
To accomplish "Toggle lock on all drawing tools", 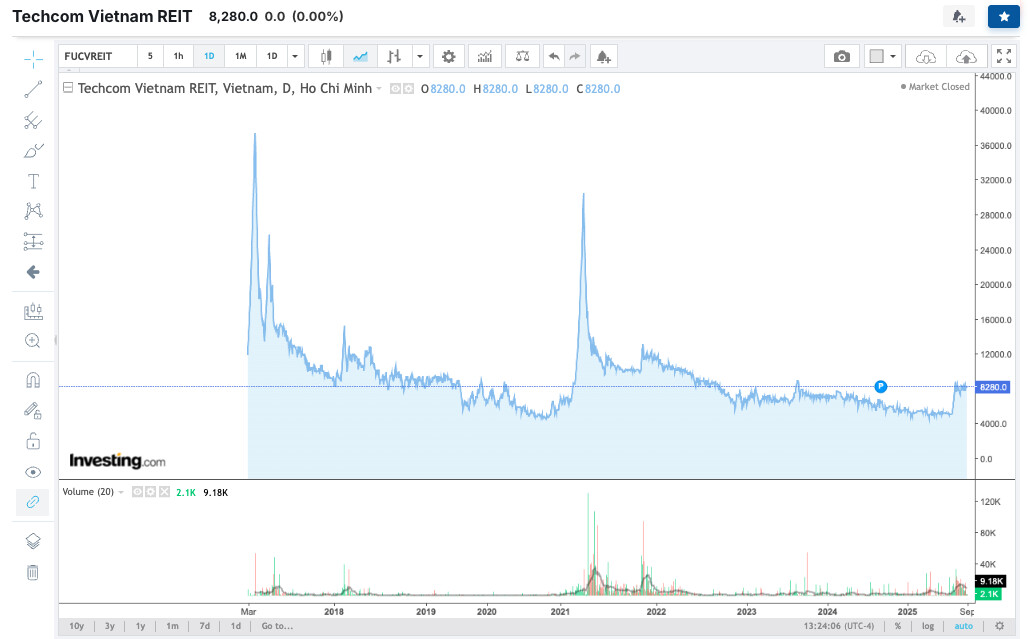I will pos(33,441).
